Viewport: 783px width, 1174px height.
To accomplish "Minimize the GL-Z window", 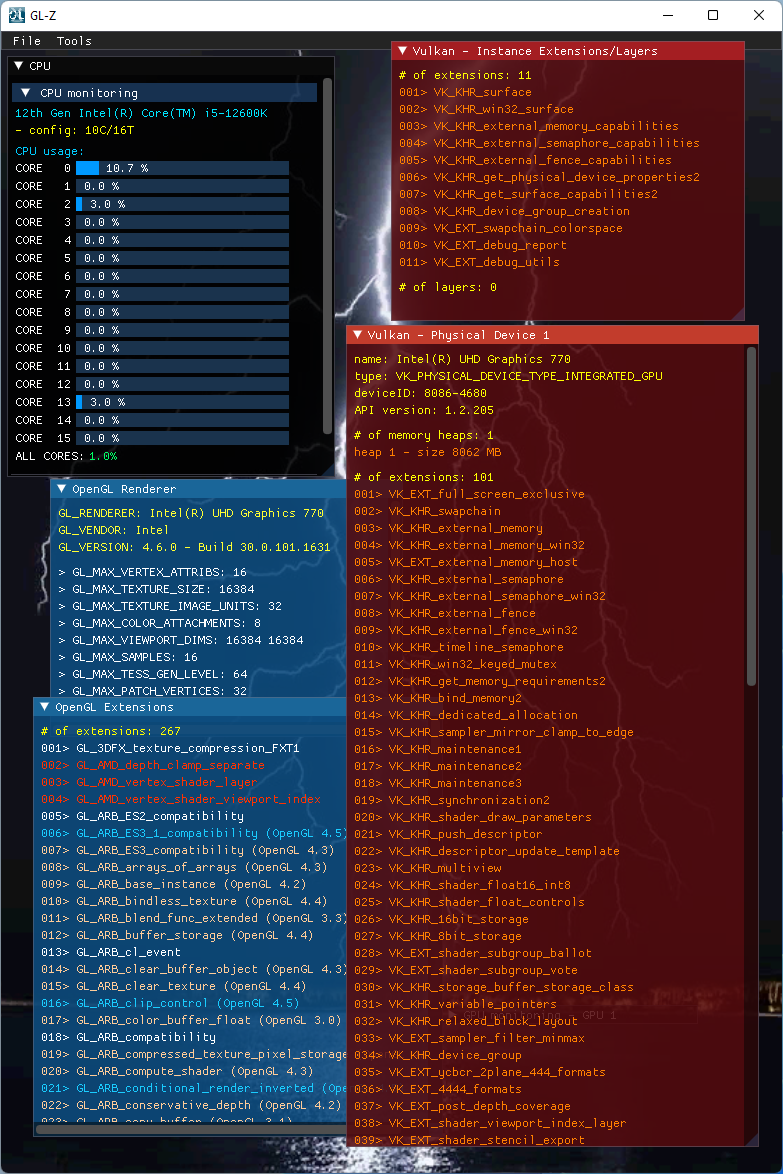I will coord(668,15).
